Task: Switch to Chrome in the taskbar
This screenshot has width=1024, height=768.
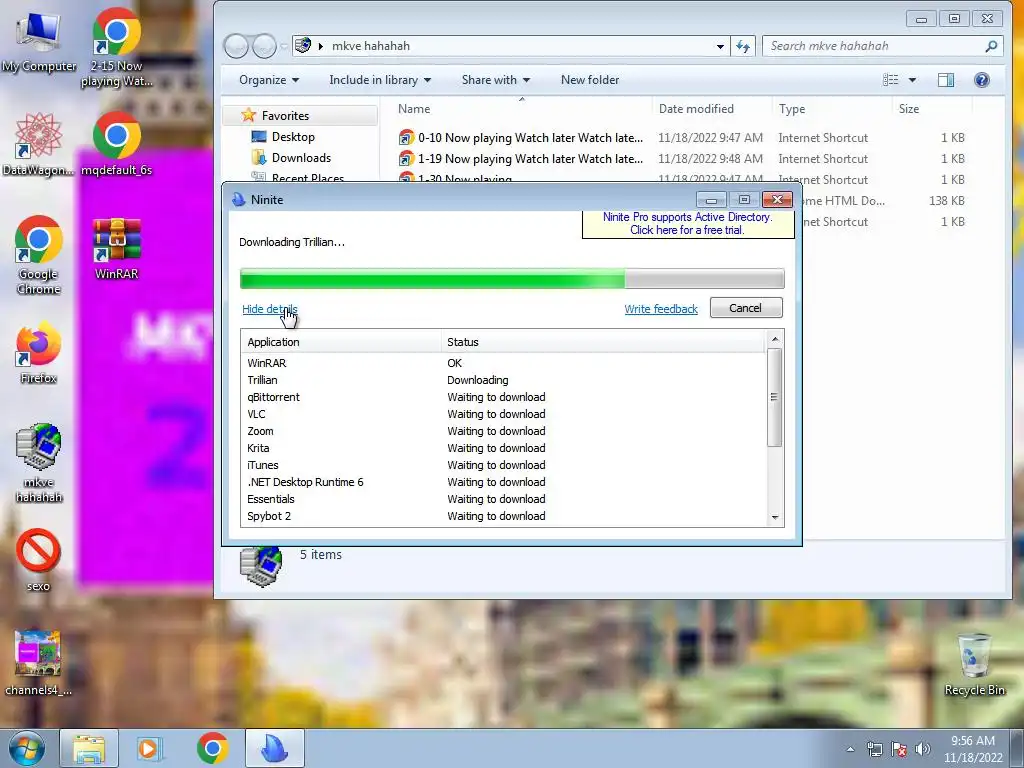Action: pyautogui.click(x=212, y=748)
